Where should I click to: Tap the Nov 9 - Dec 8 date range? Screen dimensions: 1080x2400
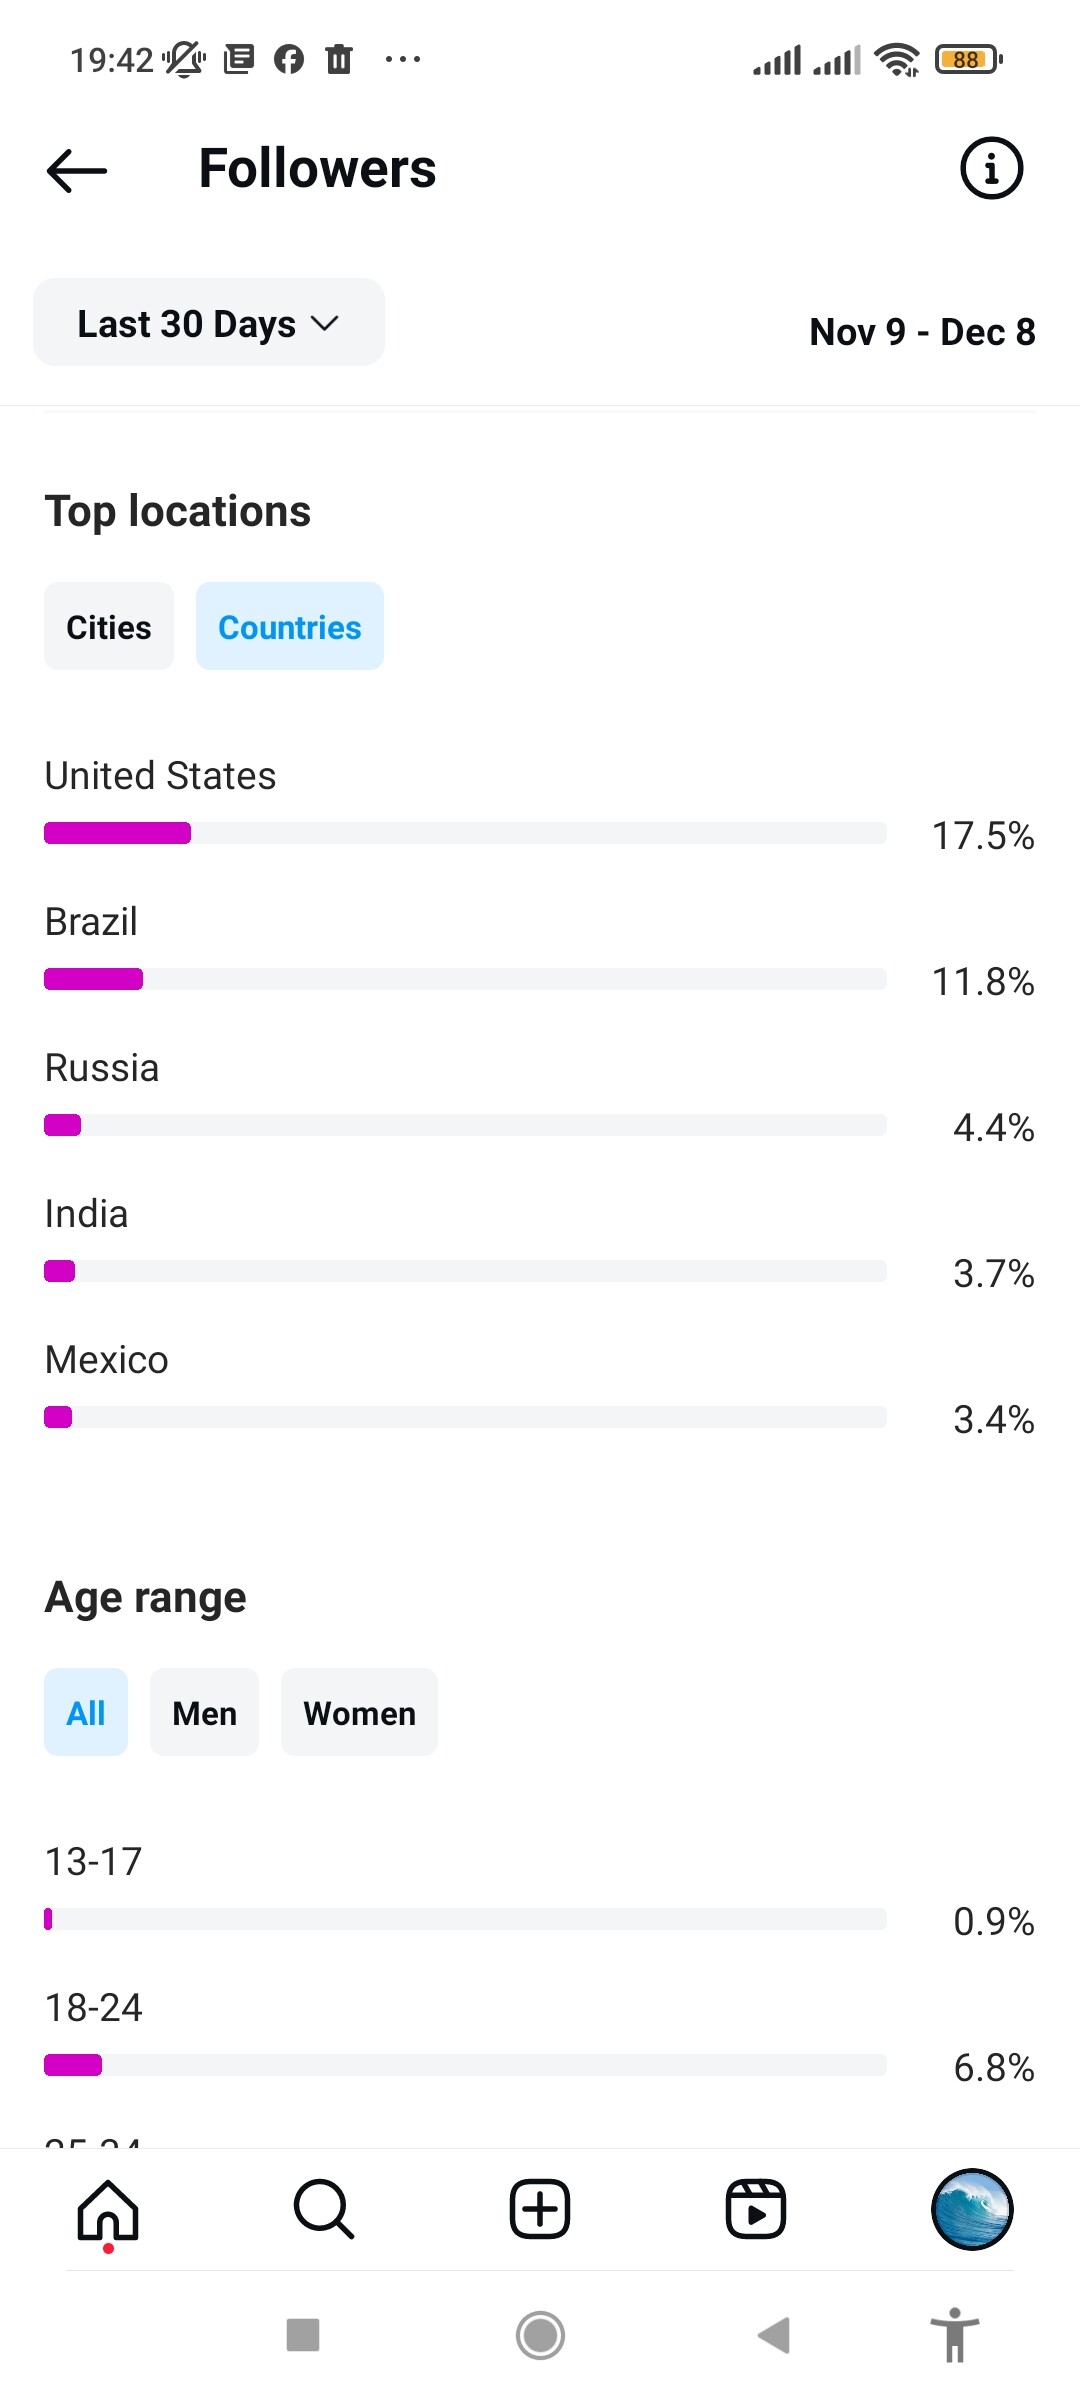[922, 332]
